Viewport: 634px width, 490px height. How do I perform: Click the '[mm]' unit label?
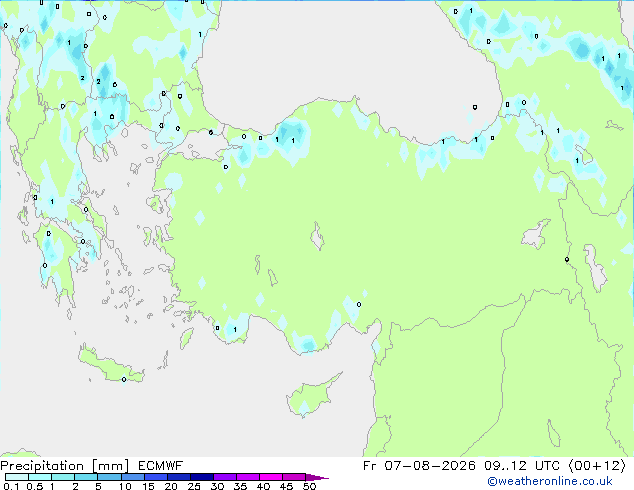coord(110,466)
